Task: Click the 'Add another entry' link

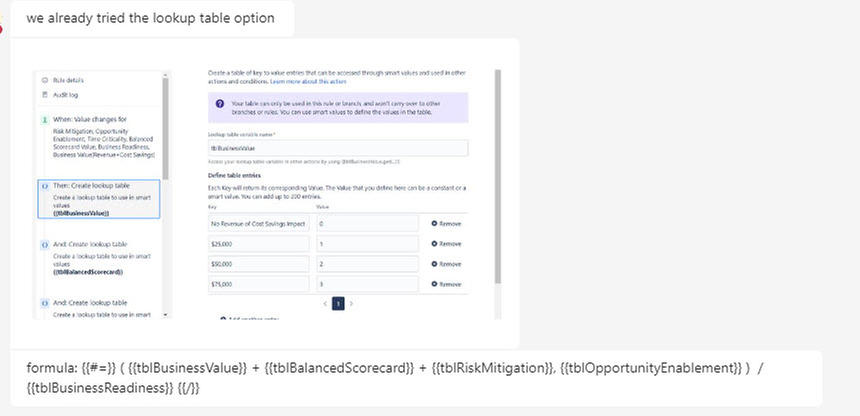Action: pyautogui.click(x=250, y=319)
